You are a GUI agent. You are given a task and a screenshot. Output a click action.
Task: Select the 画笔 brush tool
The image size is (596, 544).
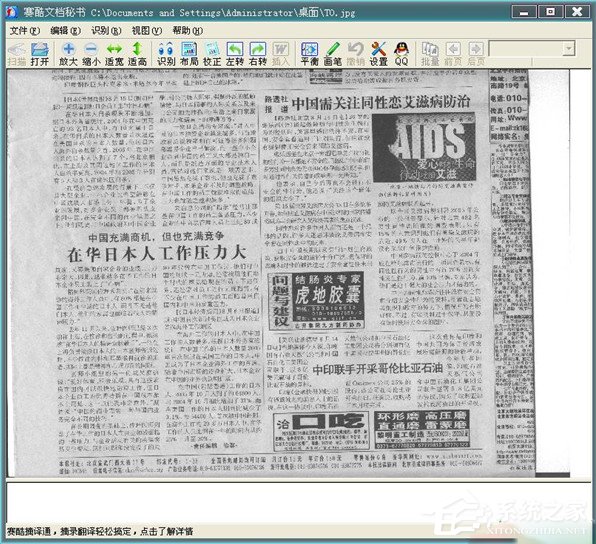coord(333,54)
